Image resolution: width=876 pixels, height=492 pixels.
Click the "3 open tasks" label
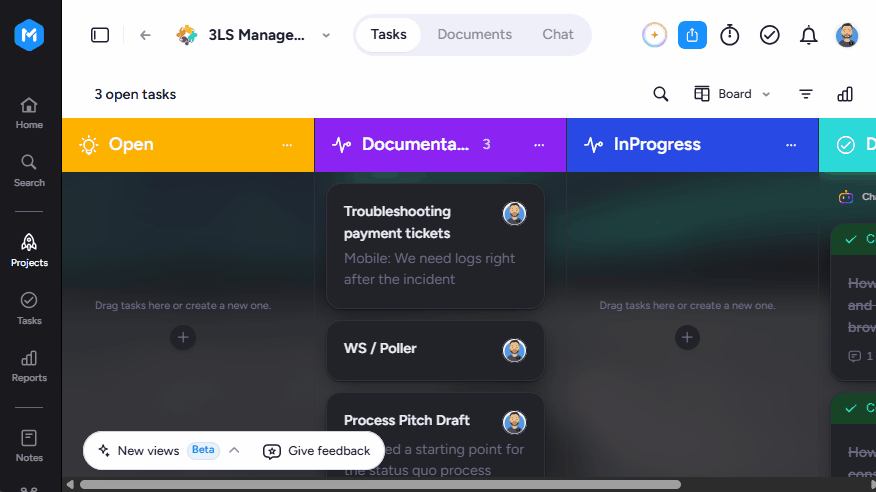click(x=135, y=94)
